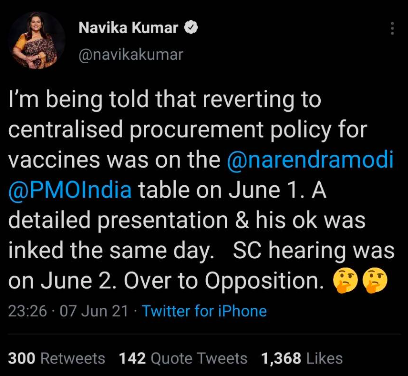
Task: Click the tweet date 07 Jun 21
Action: click(94, 311)
